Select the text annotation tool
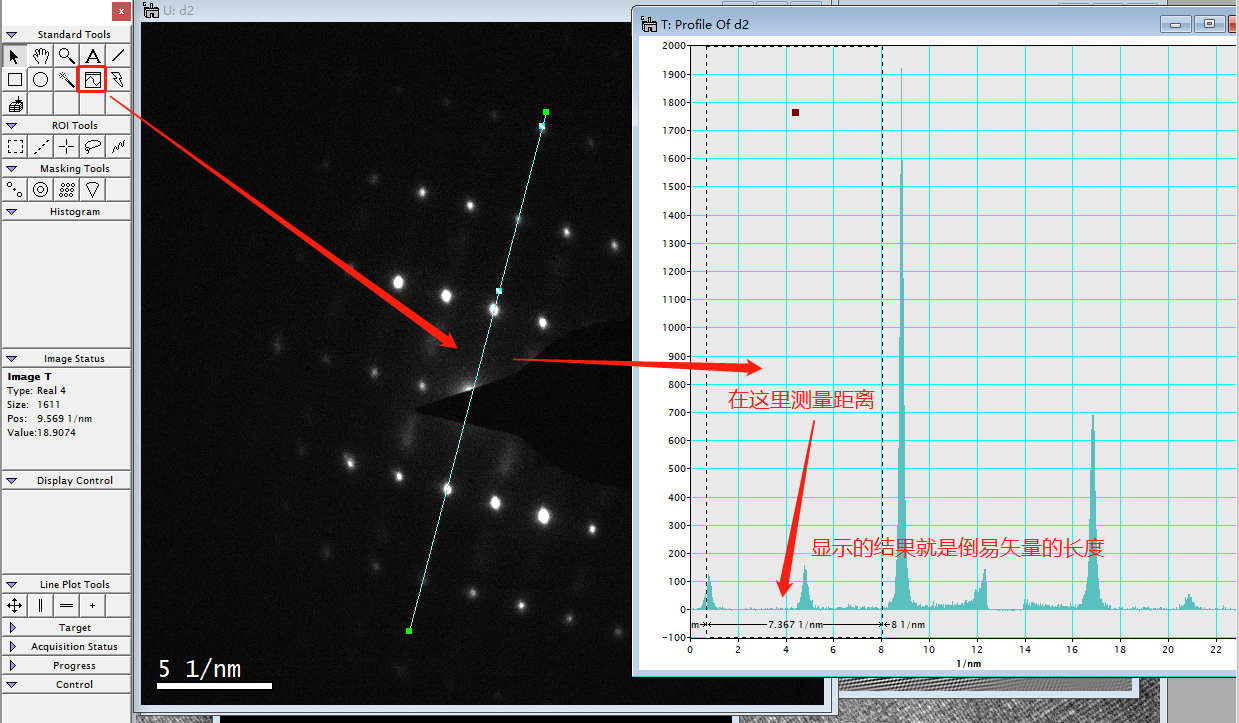The width and height of the screenshot is (1239, 723). tap(92, 56)
